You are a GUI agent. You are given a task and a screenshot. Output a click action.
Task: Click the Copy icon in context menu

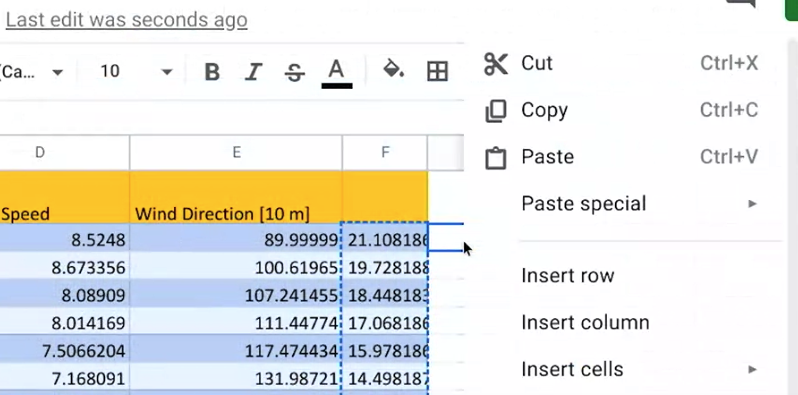495,110
